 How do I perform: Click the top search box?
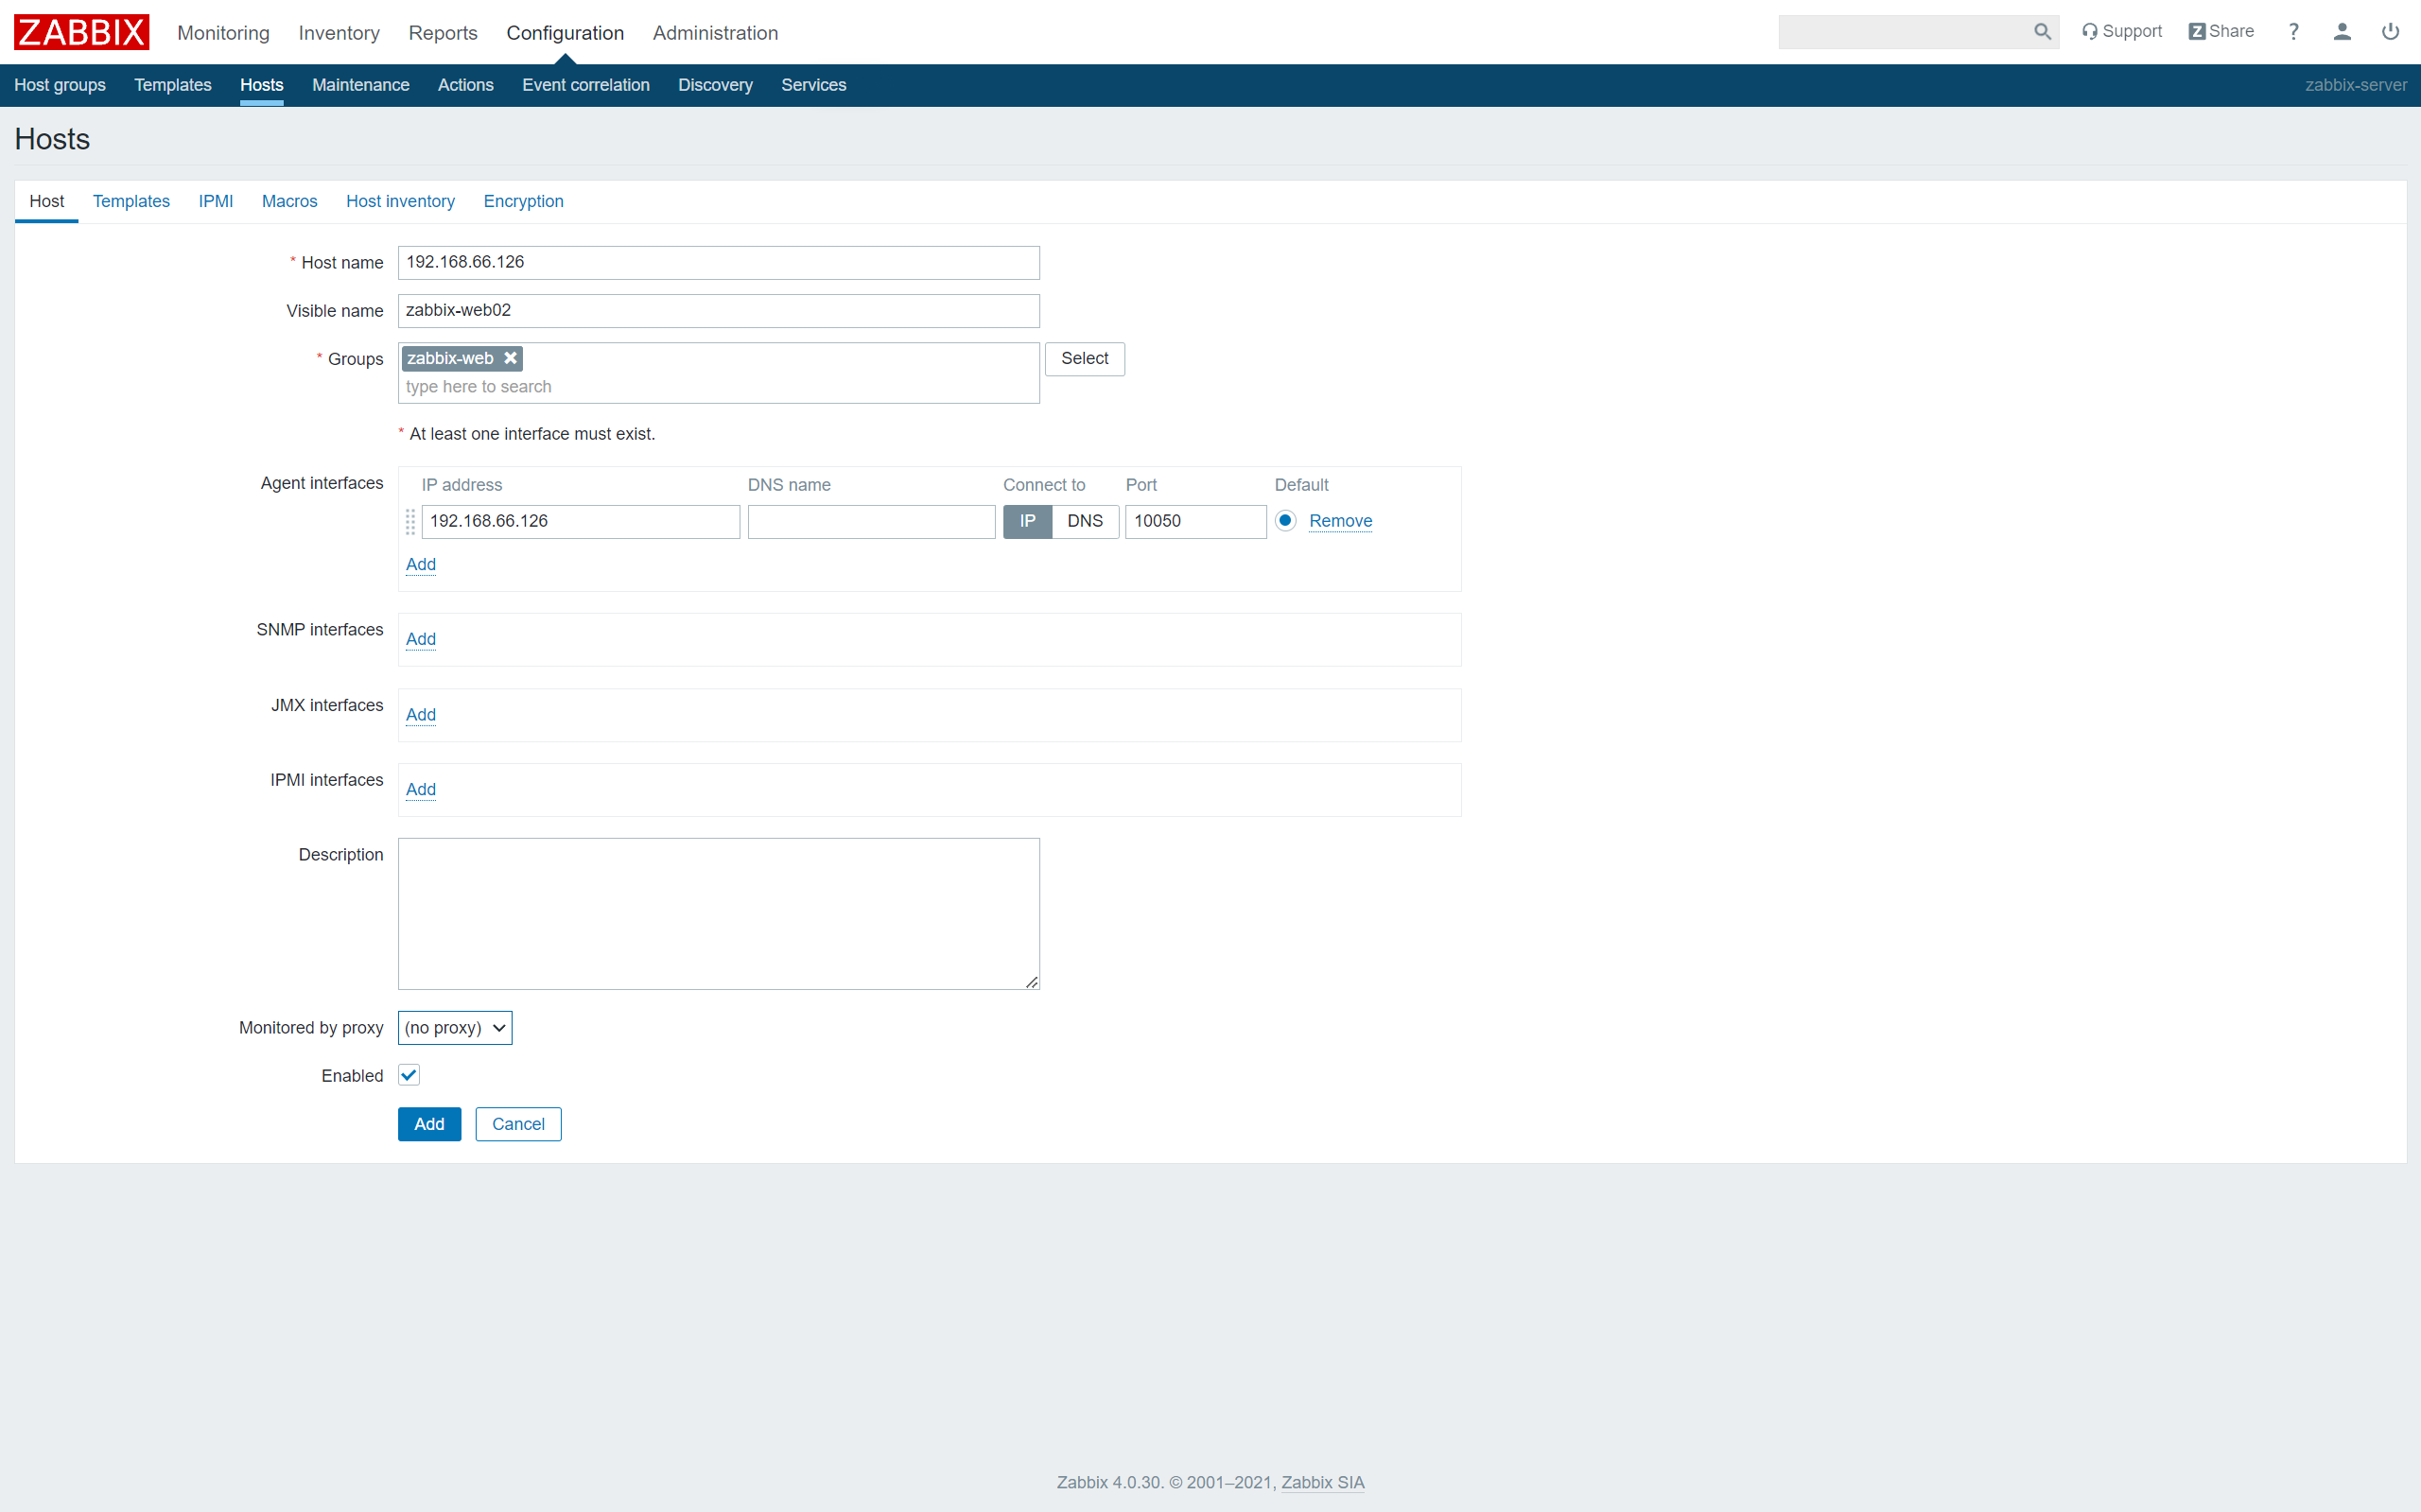point(1905,32)
